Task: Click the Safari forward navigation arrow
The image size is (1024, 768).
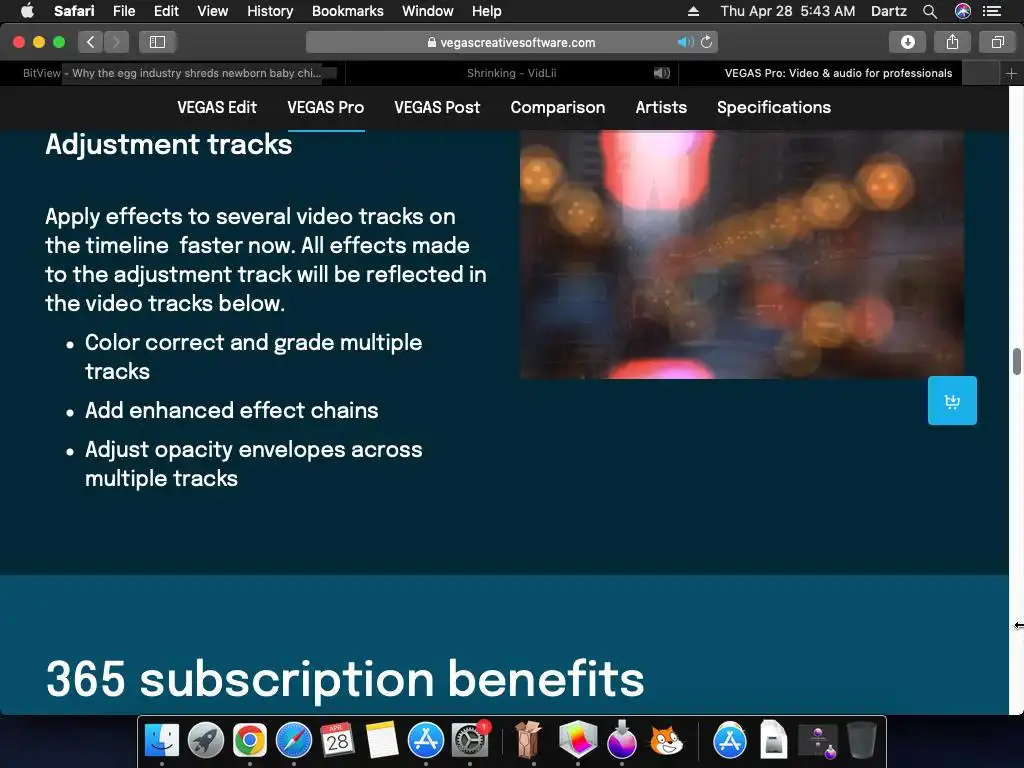Action: click(x=116, y=42)
